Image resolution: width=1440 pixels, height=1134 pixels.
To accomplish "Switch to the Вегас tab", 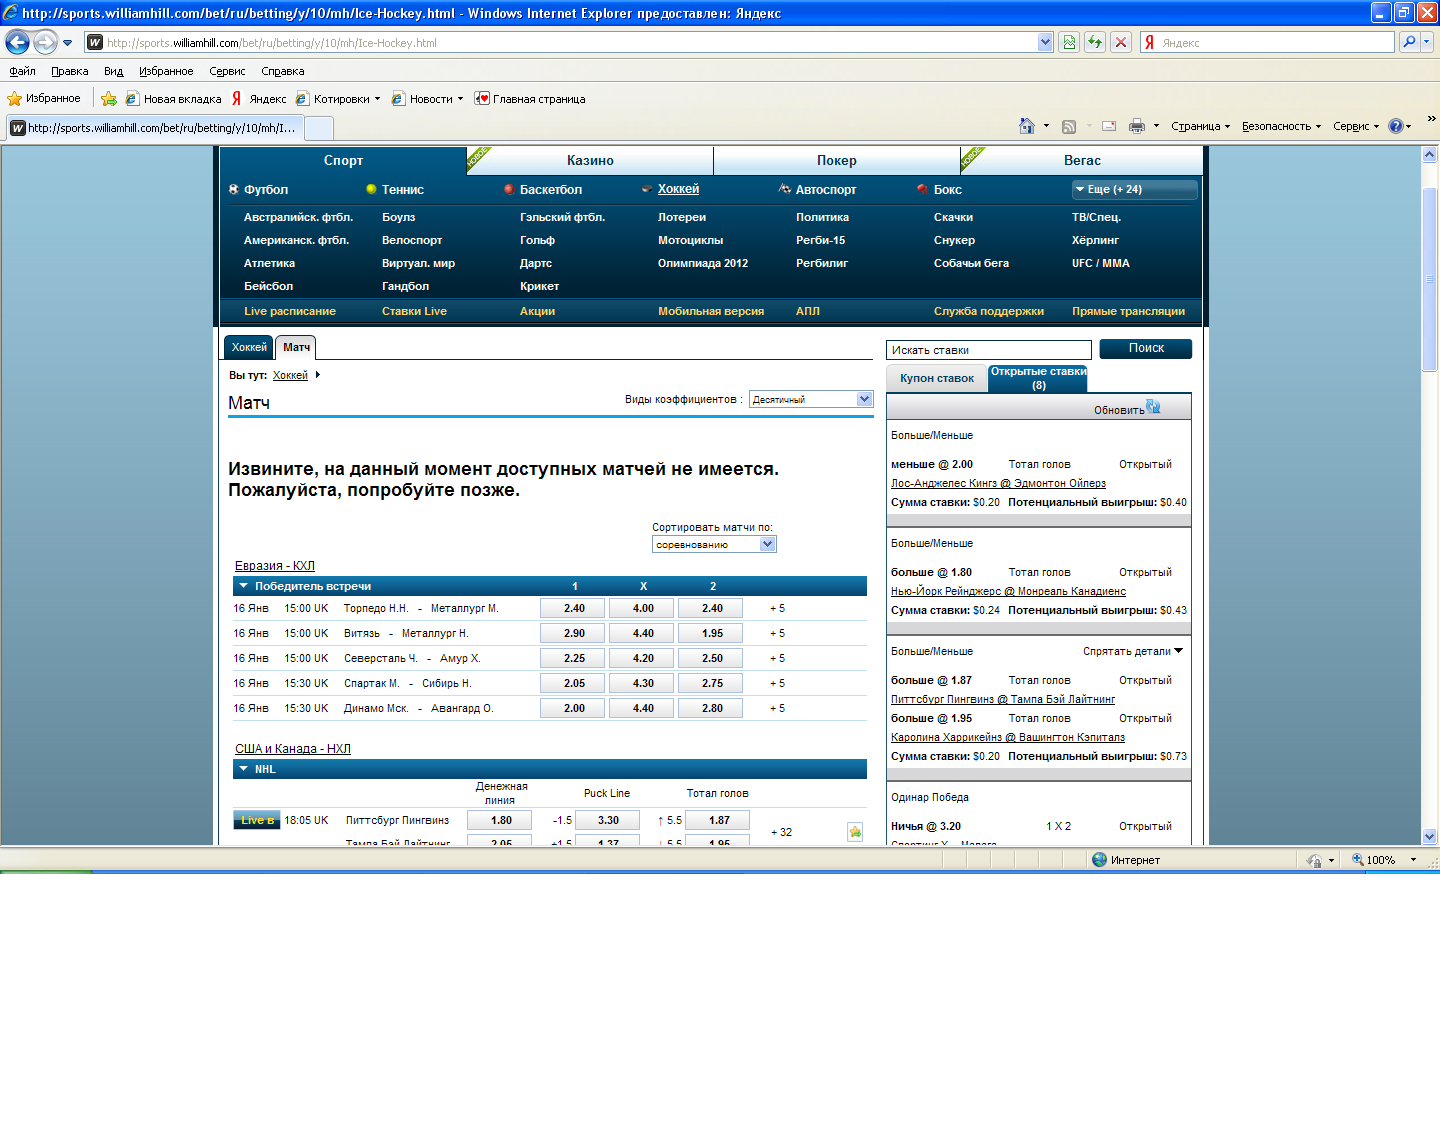I will (1082, 160).
